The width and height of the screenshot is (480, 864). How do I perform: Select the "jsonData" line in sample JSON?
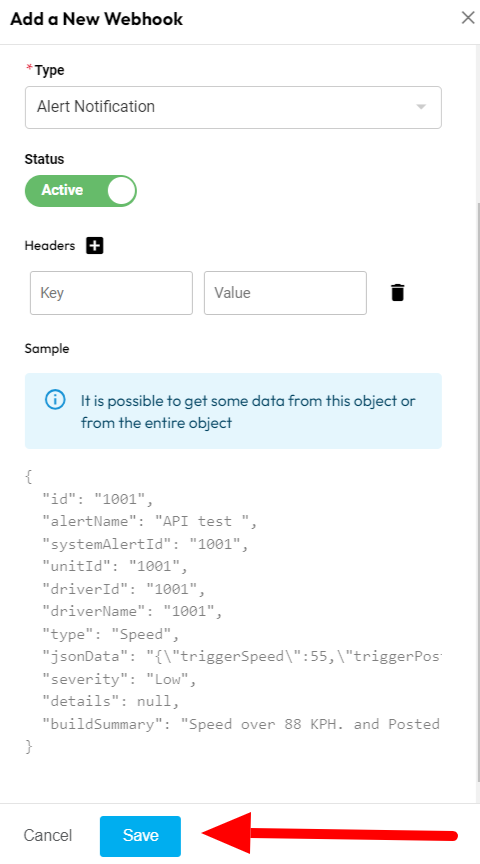(x=242, y=656)
